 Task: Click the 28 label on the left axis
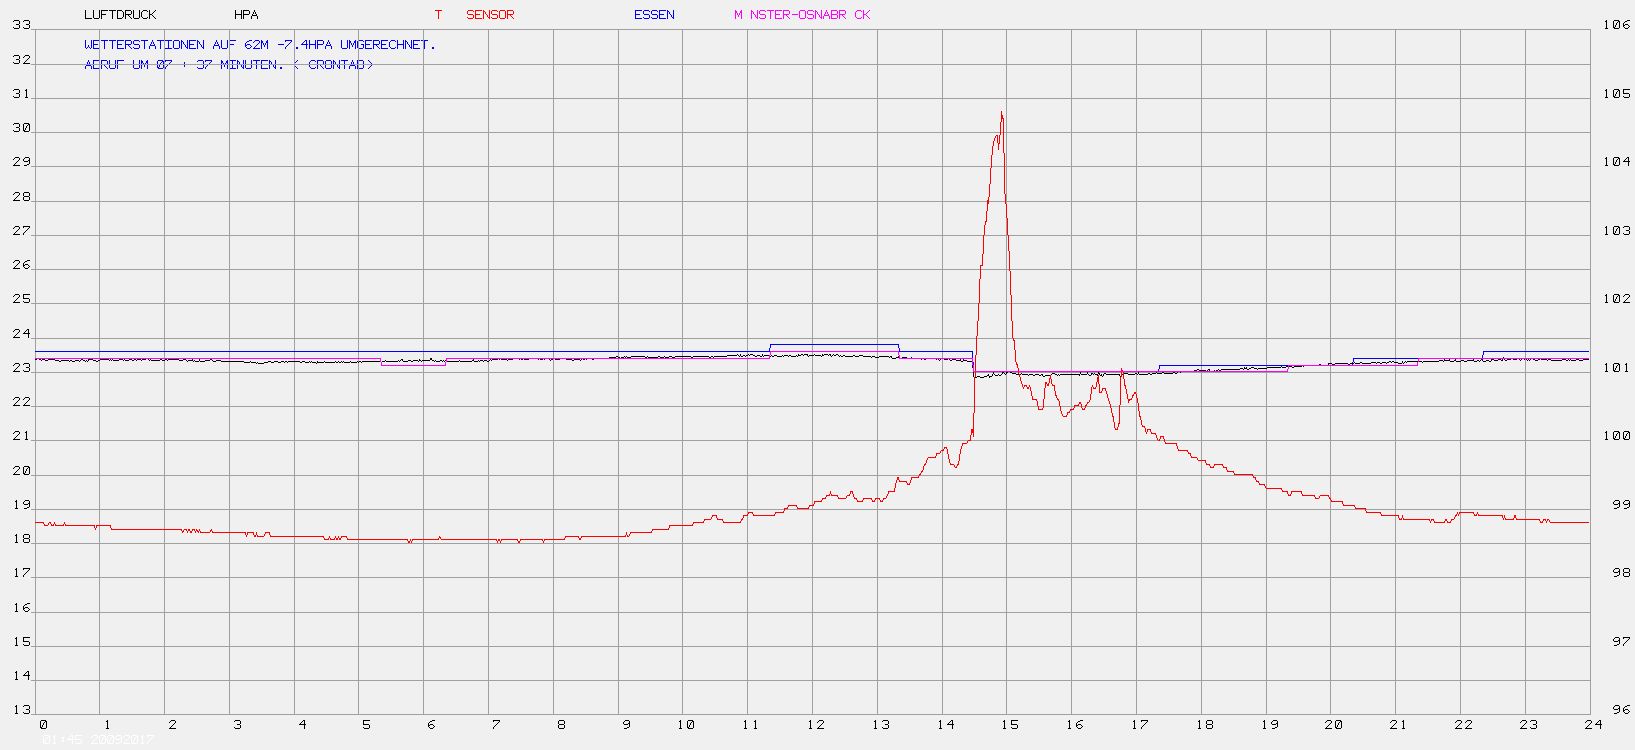point(21,197)
